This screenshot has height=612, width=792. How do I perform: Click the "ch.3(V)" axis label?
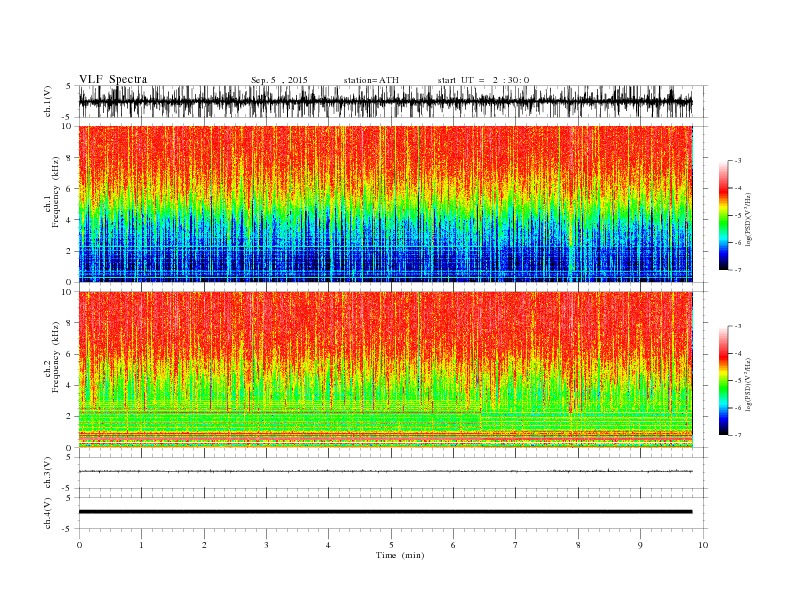[48, 473]
